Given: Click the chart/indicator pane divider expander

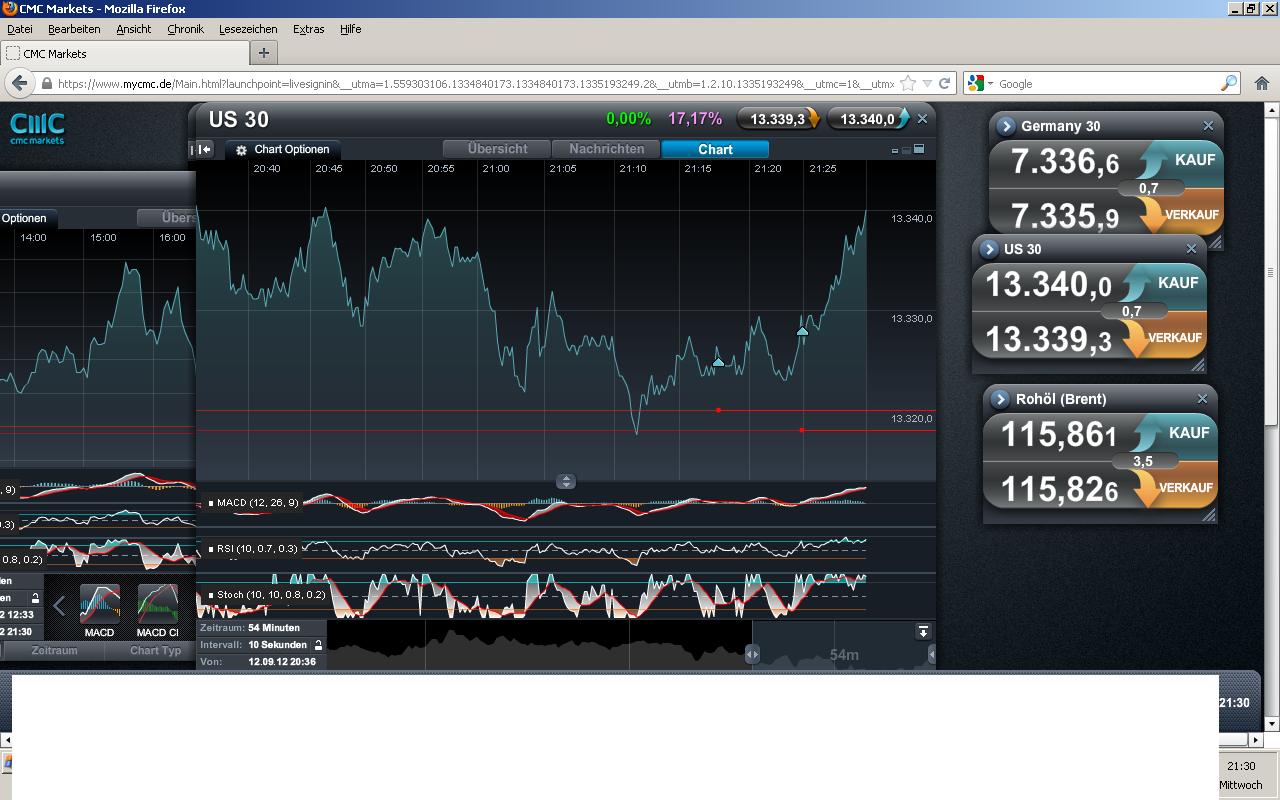Looking at the screenshot, I should 566,481.
